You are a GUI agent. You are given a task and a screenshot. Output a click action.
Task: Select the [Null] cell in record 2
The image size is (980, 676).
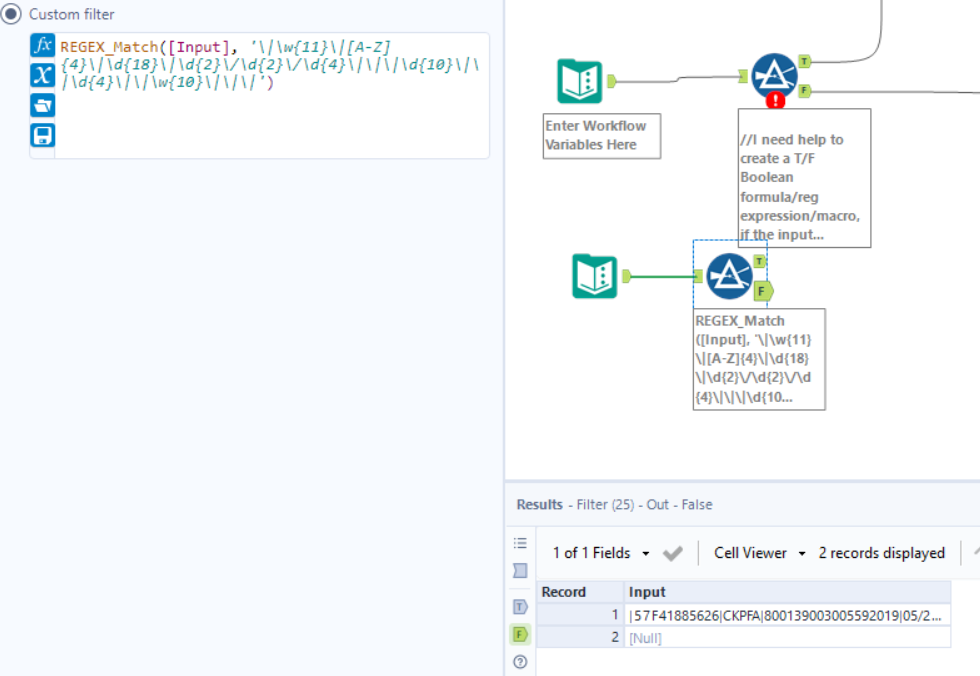click(x=788, y=637)
